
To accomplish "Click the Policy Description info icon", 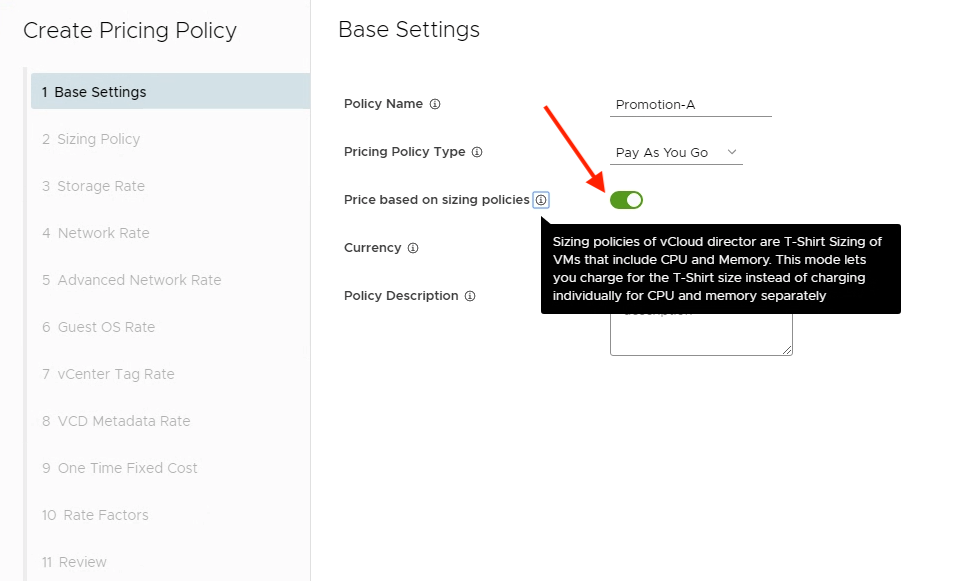I will point(470,296).
